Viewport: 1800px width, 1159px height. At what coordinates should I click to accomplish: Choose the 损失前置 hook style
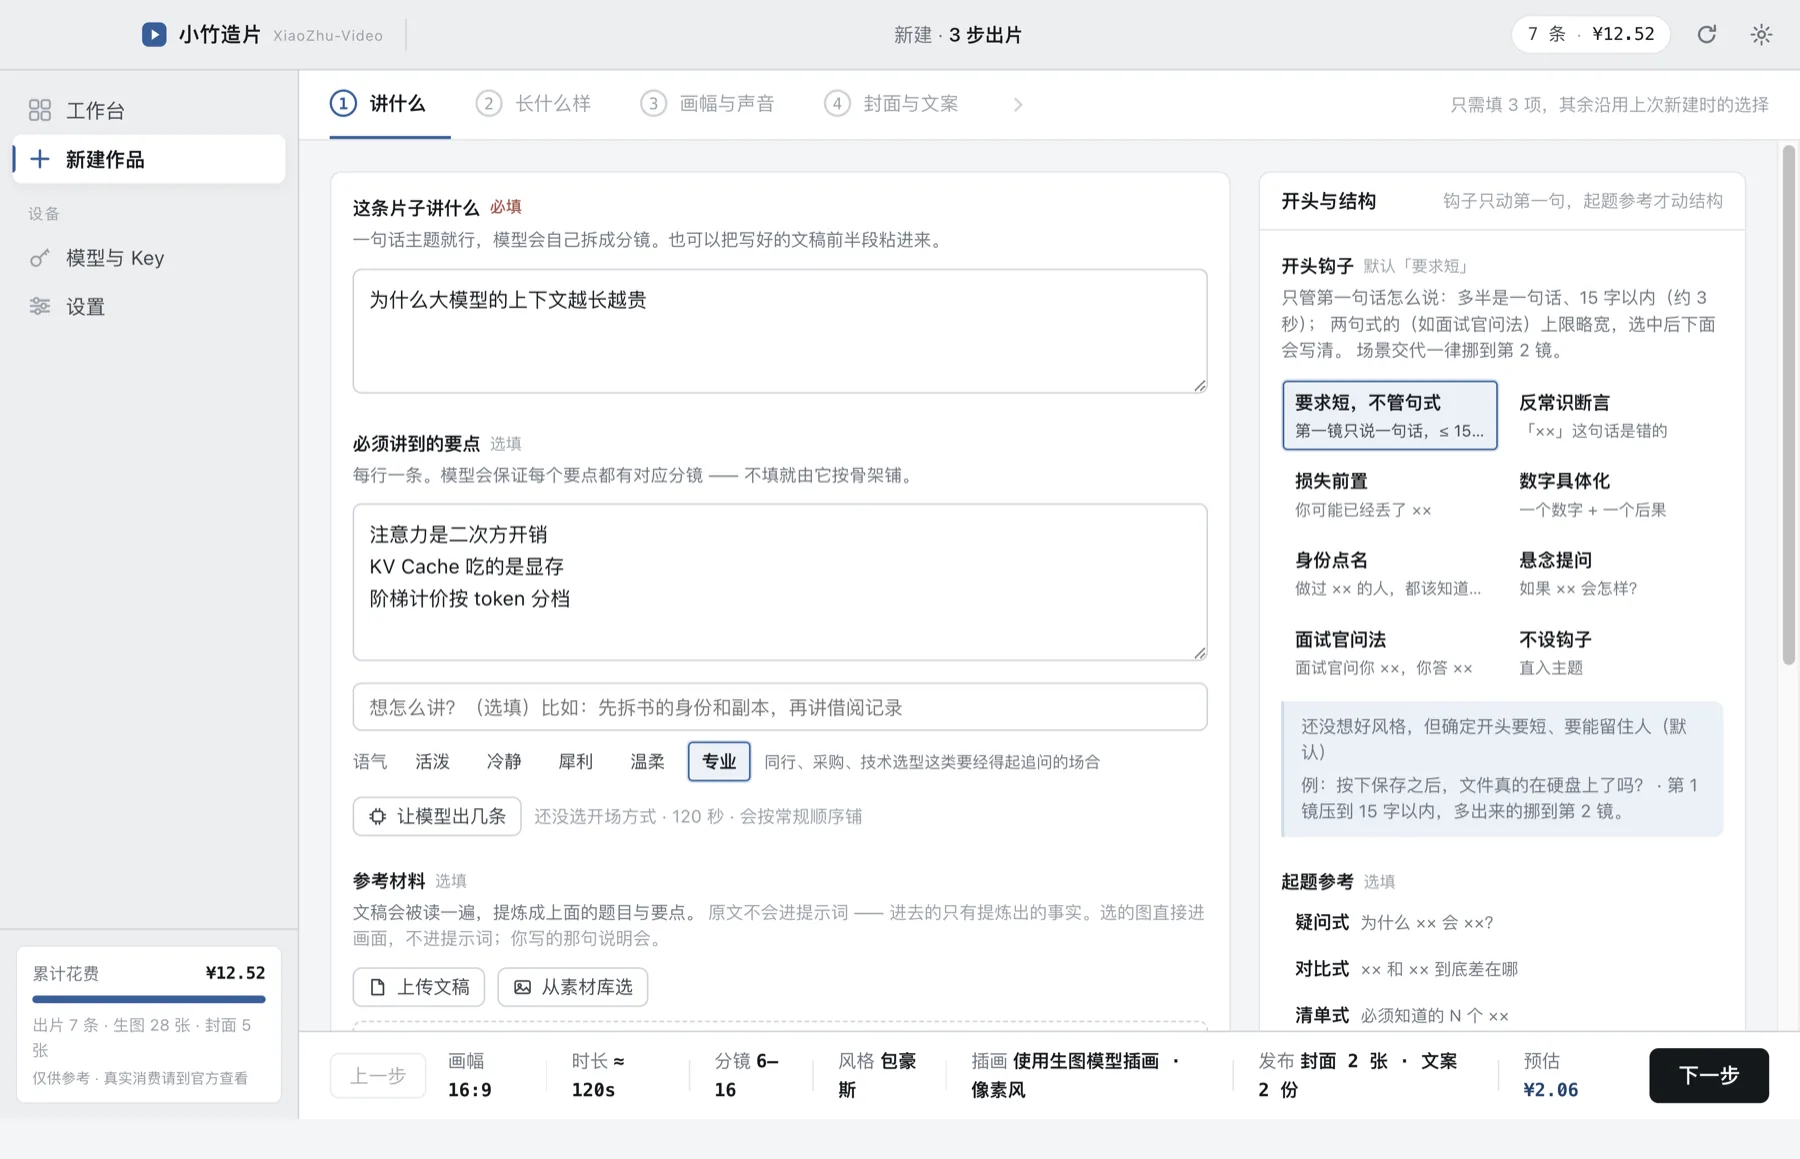click(1389, 494)
